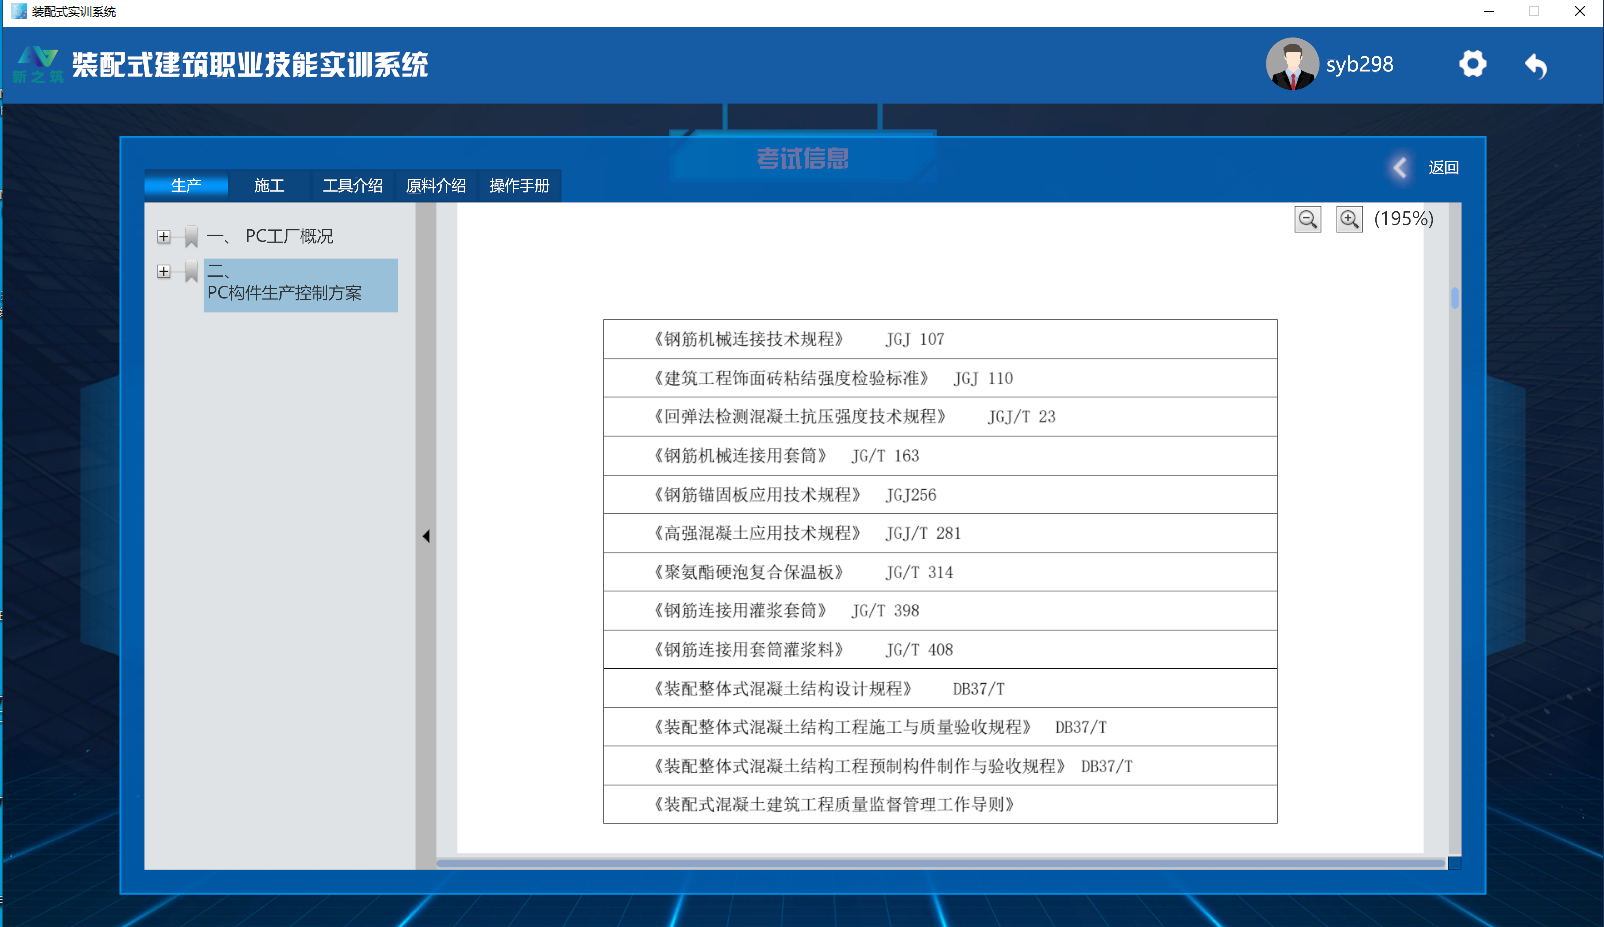Expand the 二、PC构件生产控制方案 tree node

164,272
